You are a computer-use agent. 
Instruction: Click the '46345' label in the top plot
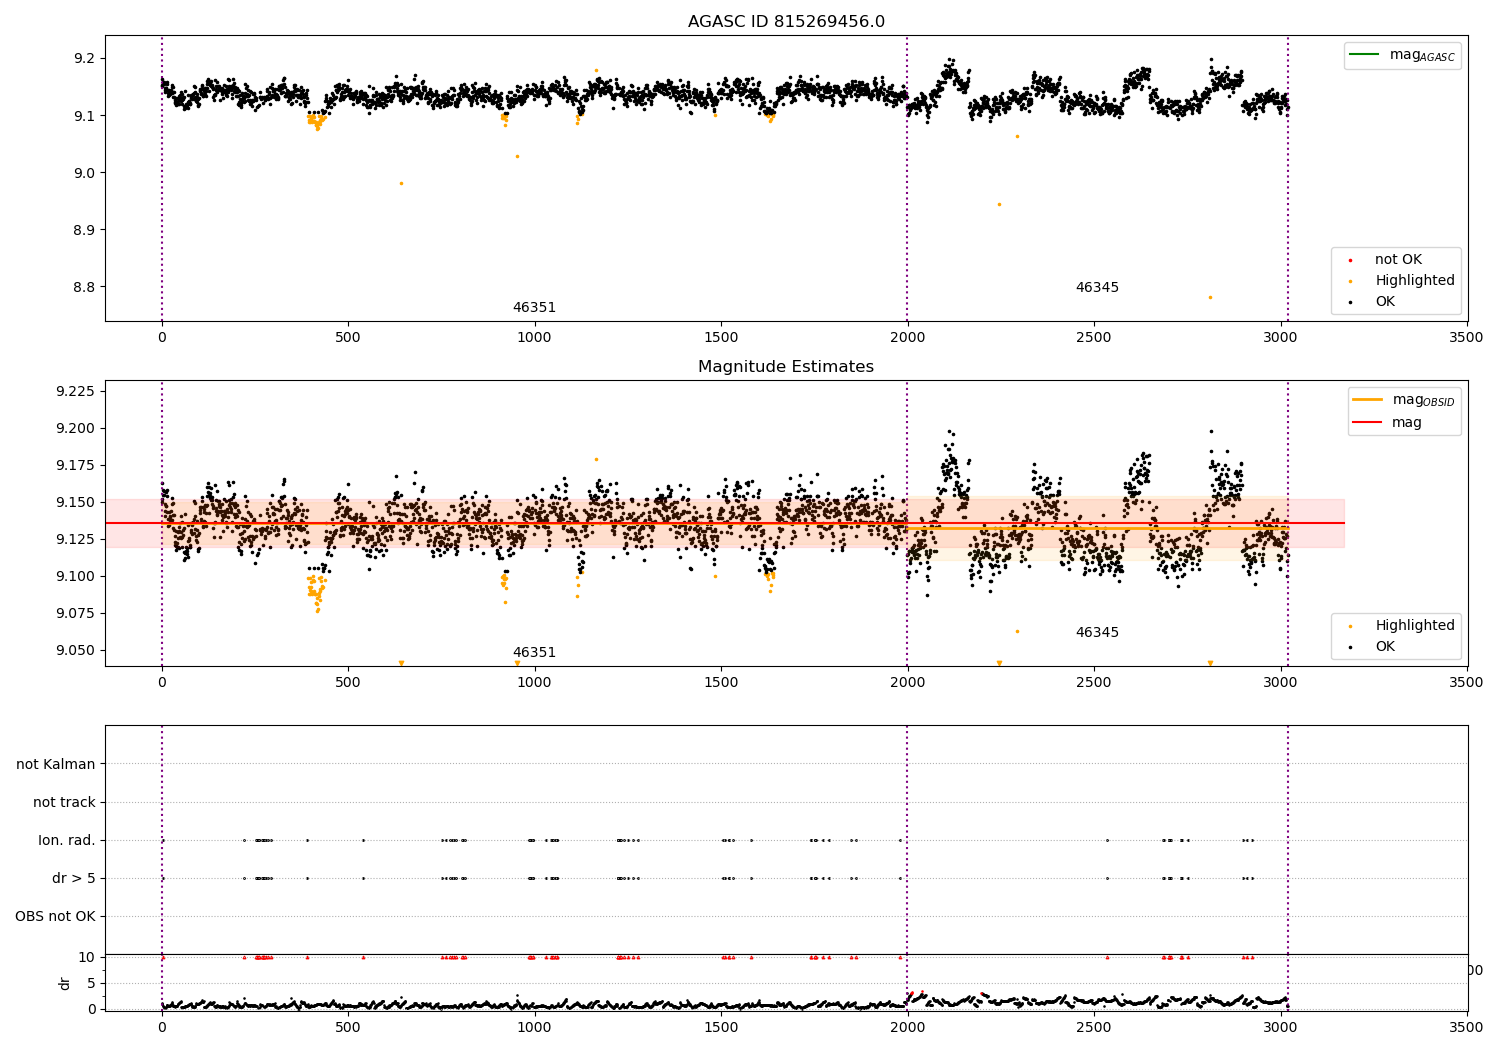(x=1097, y=288)
